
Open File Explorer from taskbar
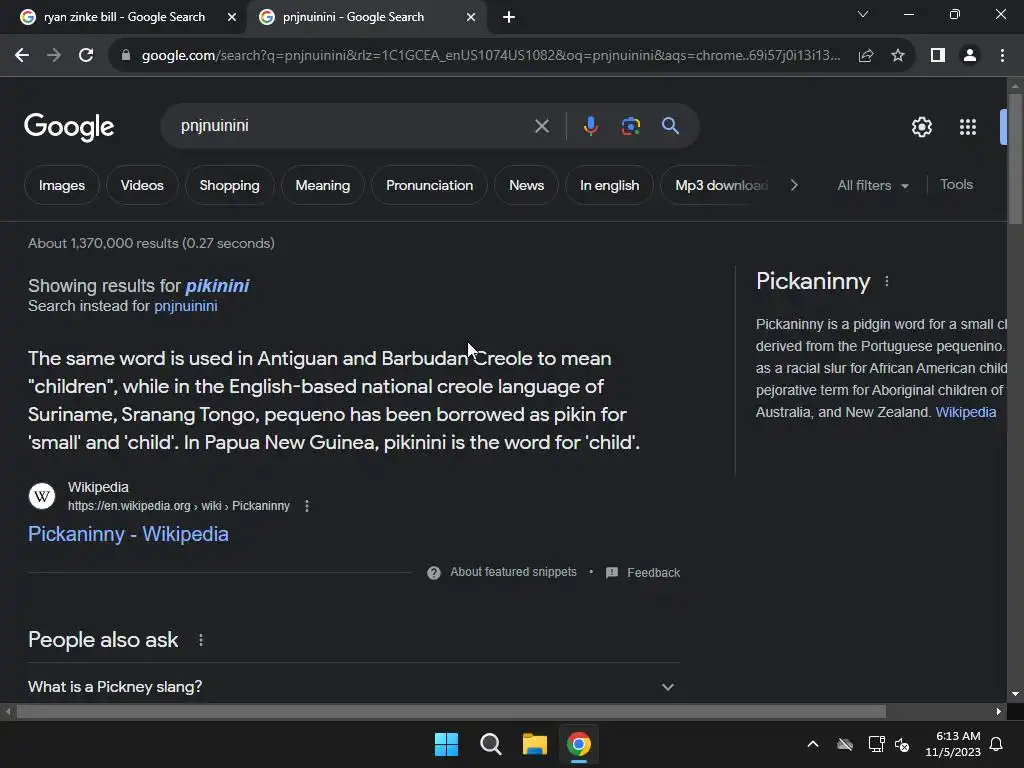[534, 744]
